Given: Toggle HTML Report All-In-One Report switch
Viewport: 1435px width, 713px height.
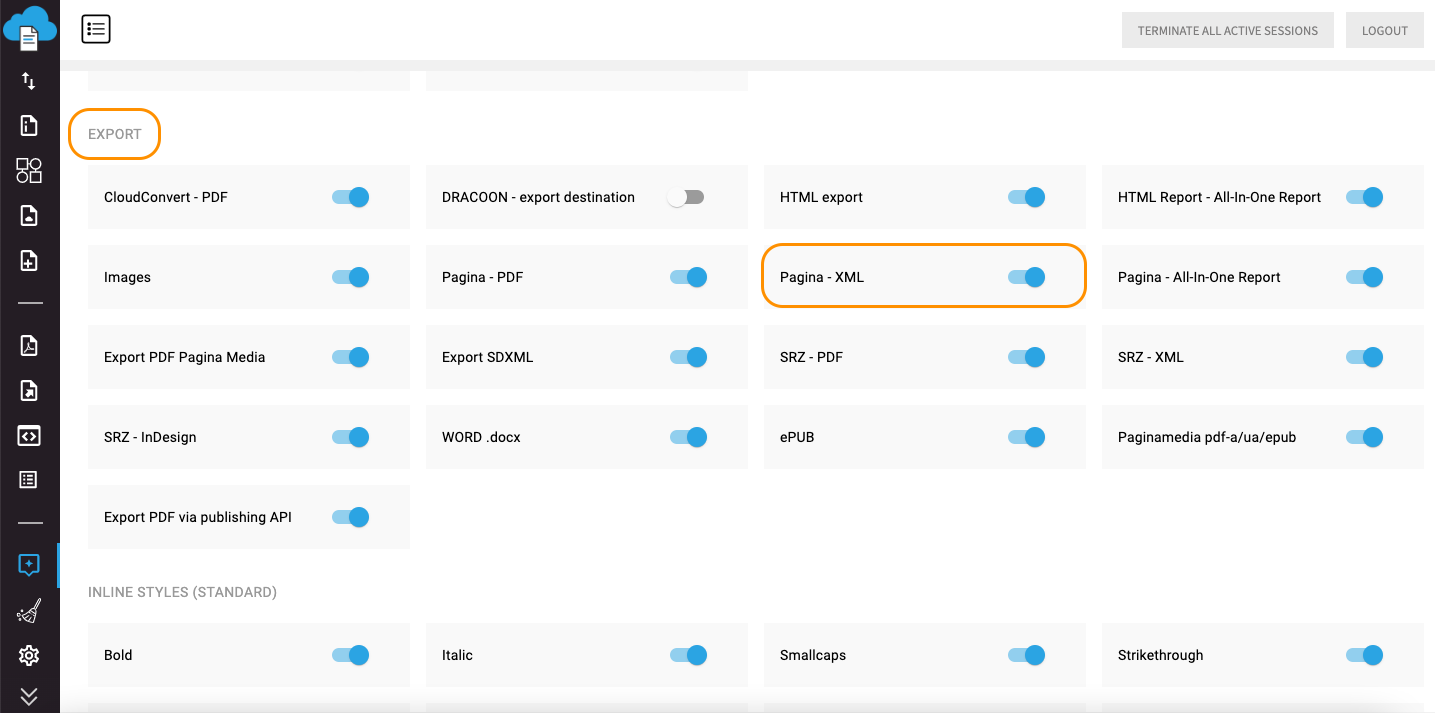Looking at the screenshot, I should tap(1365, 197).
